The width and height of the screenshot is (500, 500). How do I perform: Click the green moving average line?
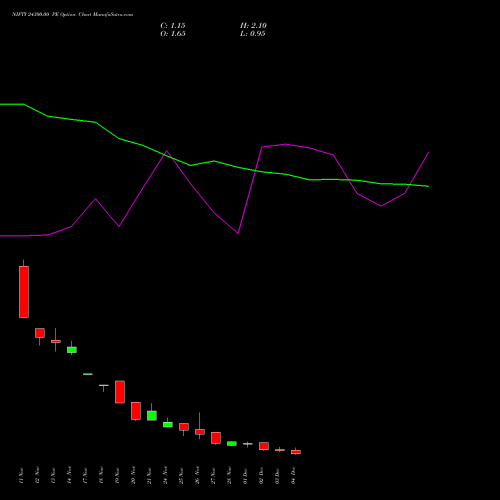point(214,161)
